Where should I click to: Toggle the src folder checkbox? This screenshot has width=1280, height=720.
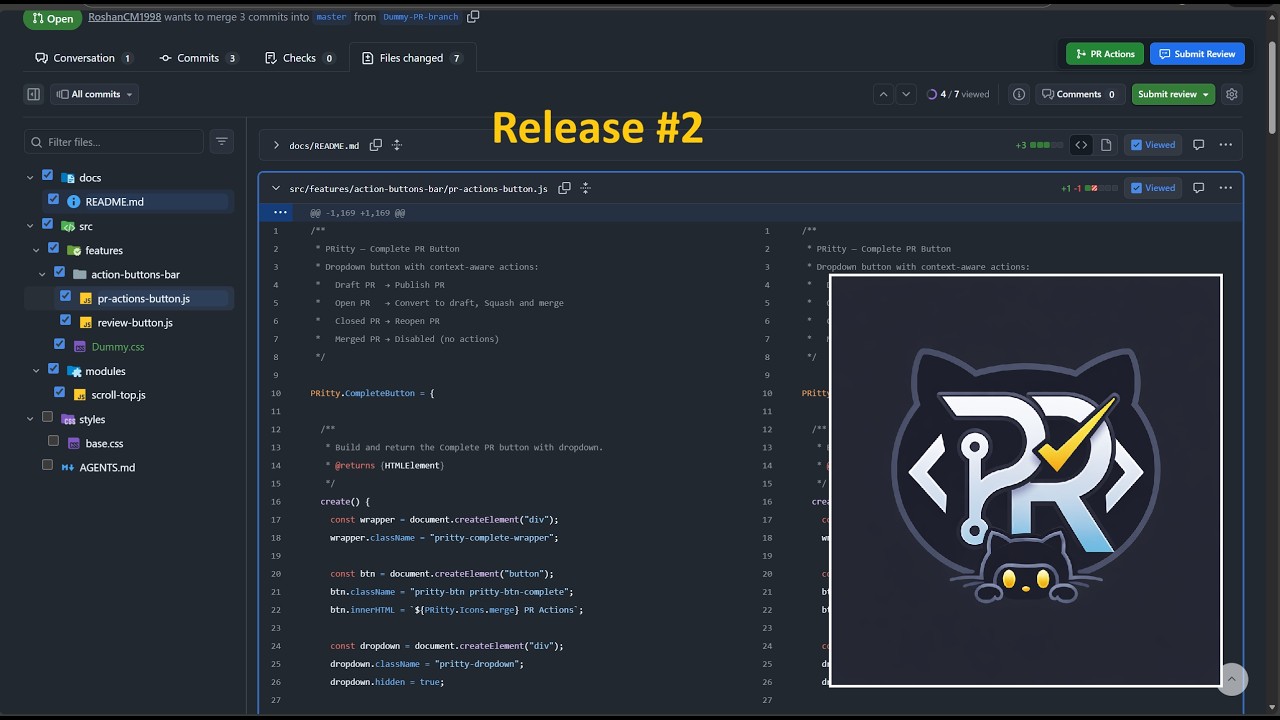point(47,224)
